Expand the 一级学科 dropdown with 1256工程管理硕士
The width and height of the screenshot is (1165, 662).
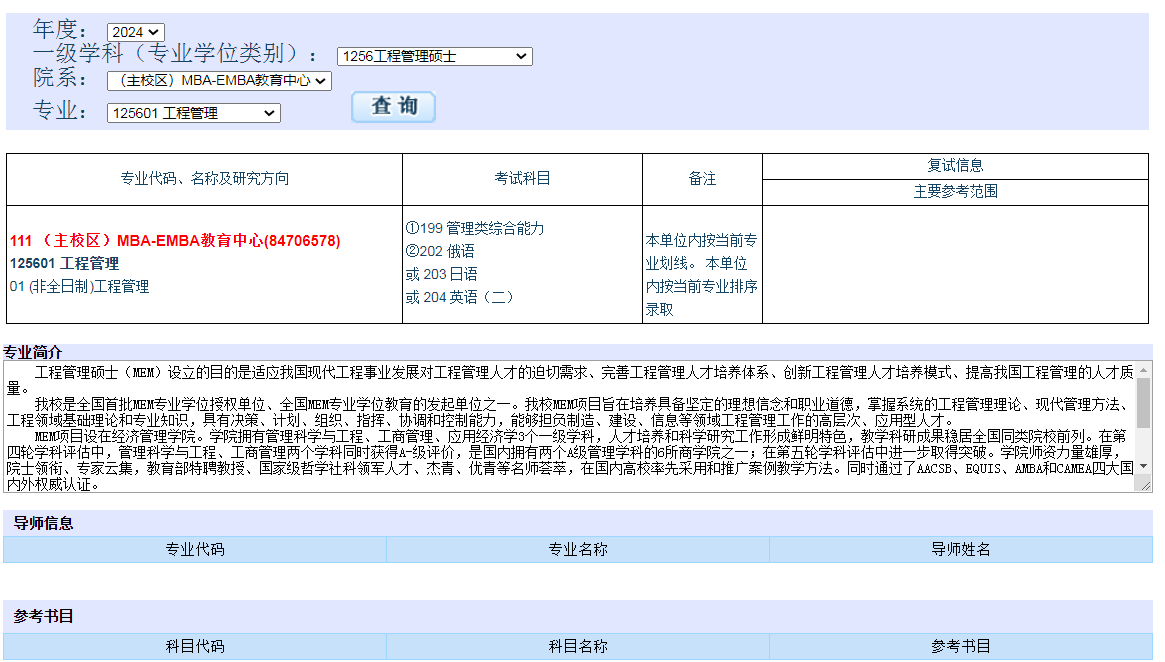[434, 57]
